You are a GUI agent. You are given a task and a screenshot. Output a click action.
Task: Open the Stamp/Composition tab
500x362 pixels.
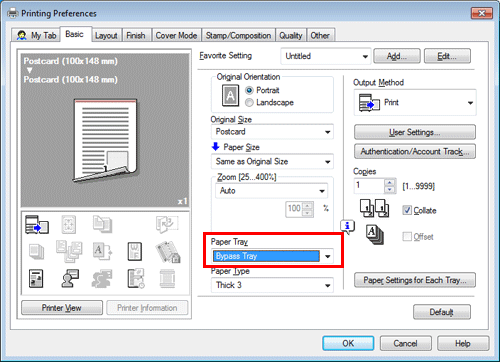point(238,35)
